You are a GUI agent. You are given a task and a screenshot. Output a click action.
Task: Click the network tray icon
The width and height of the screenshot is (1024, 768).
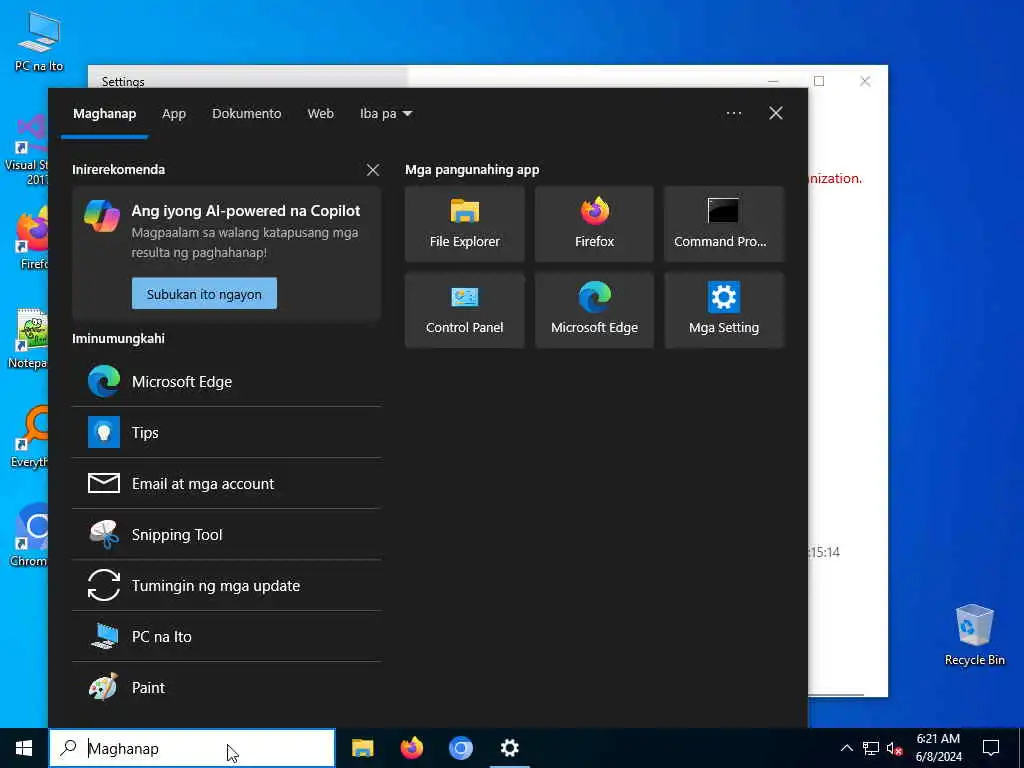point(871,748)
